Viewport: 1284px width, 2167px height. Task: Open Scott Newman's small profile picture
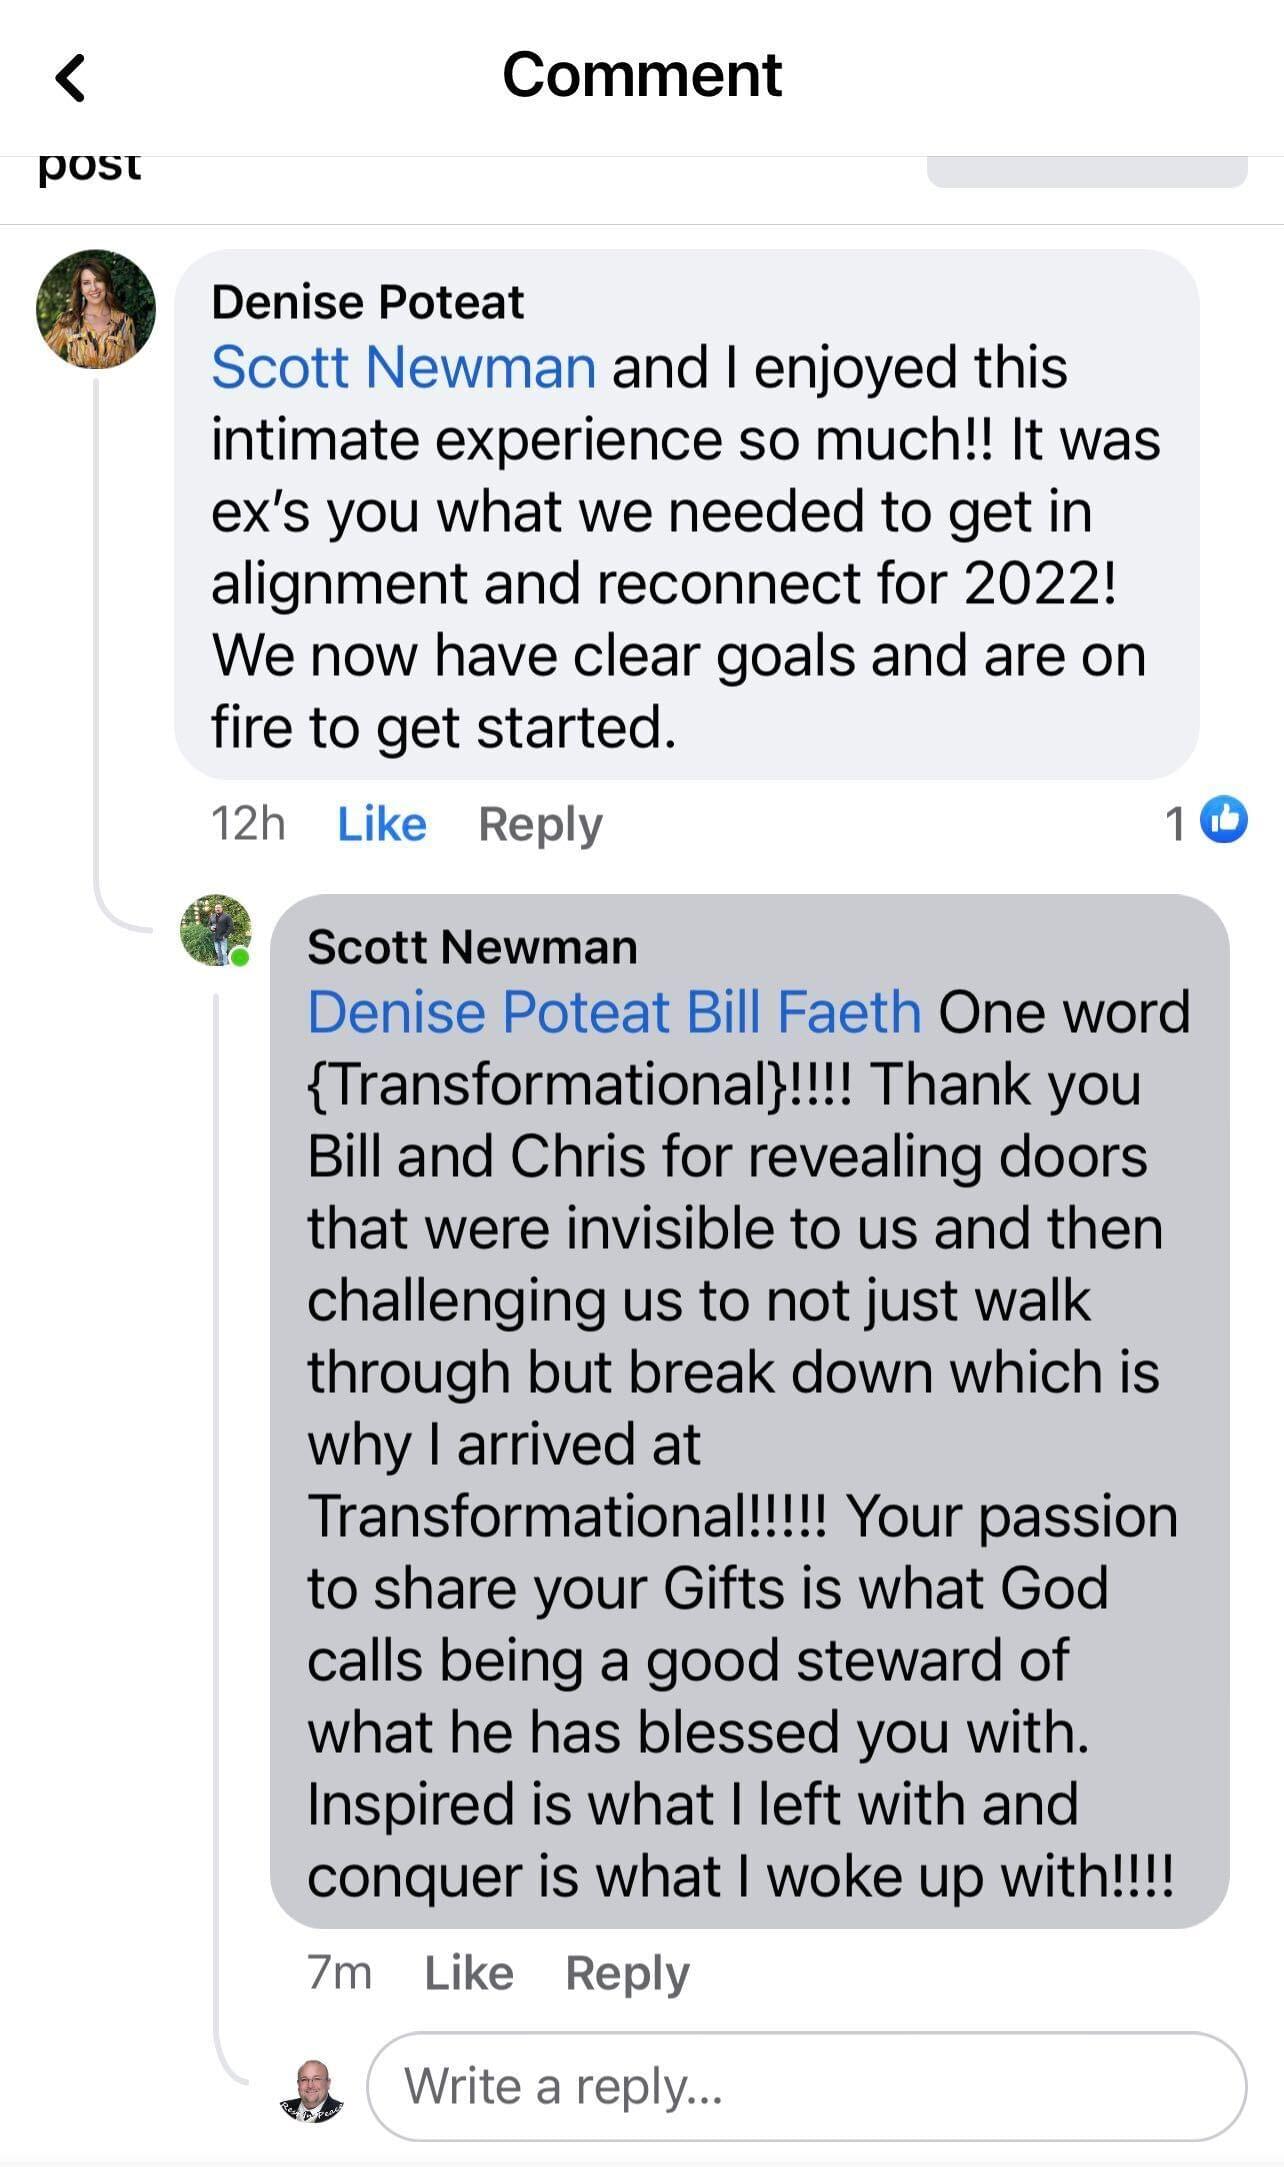[215, 929]
